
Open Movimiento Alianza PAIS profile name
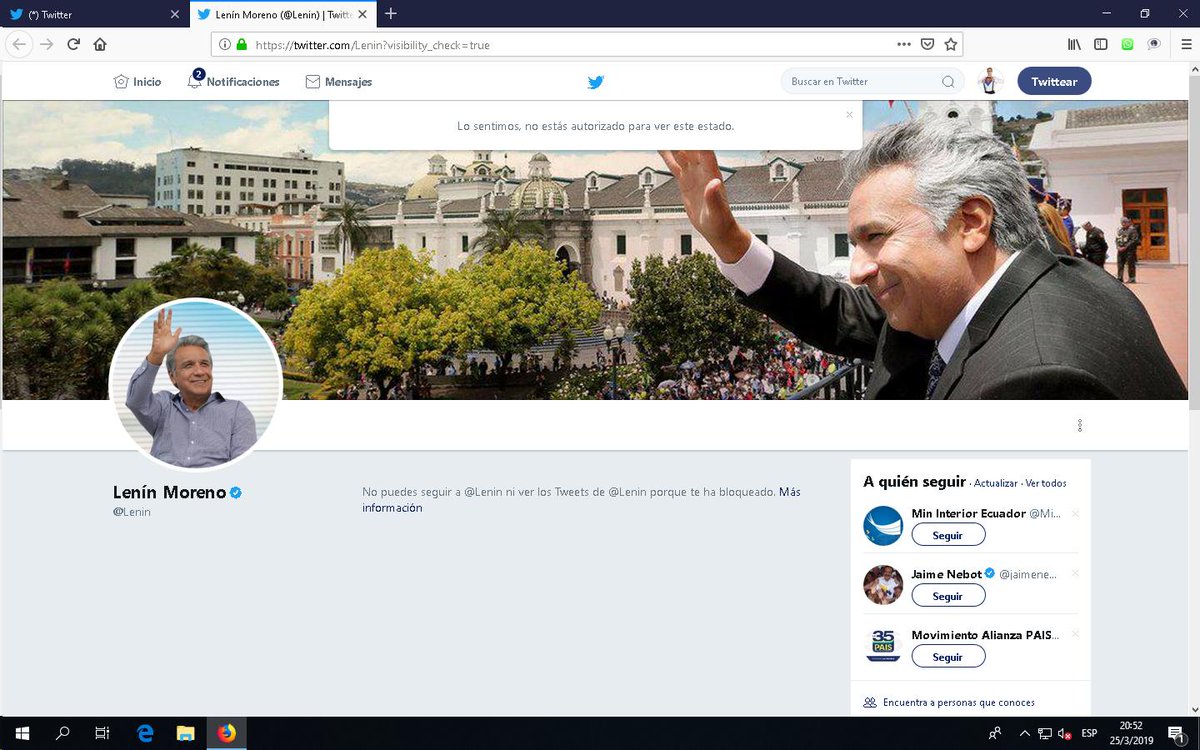(985, 635)
